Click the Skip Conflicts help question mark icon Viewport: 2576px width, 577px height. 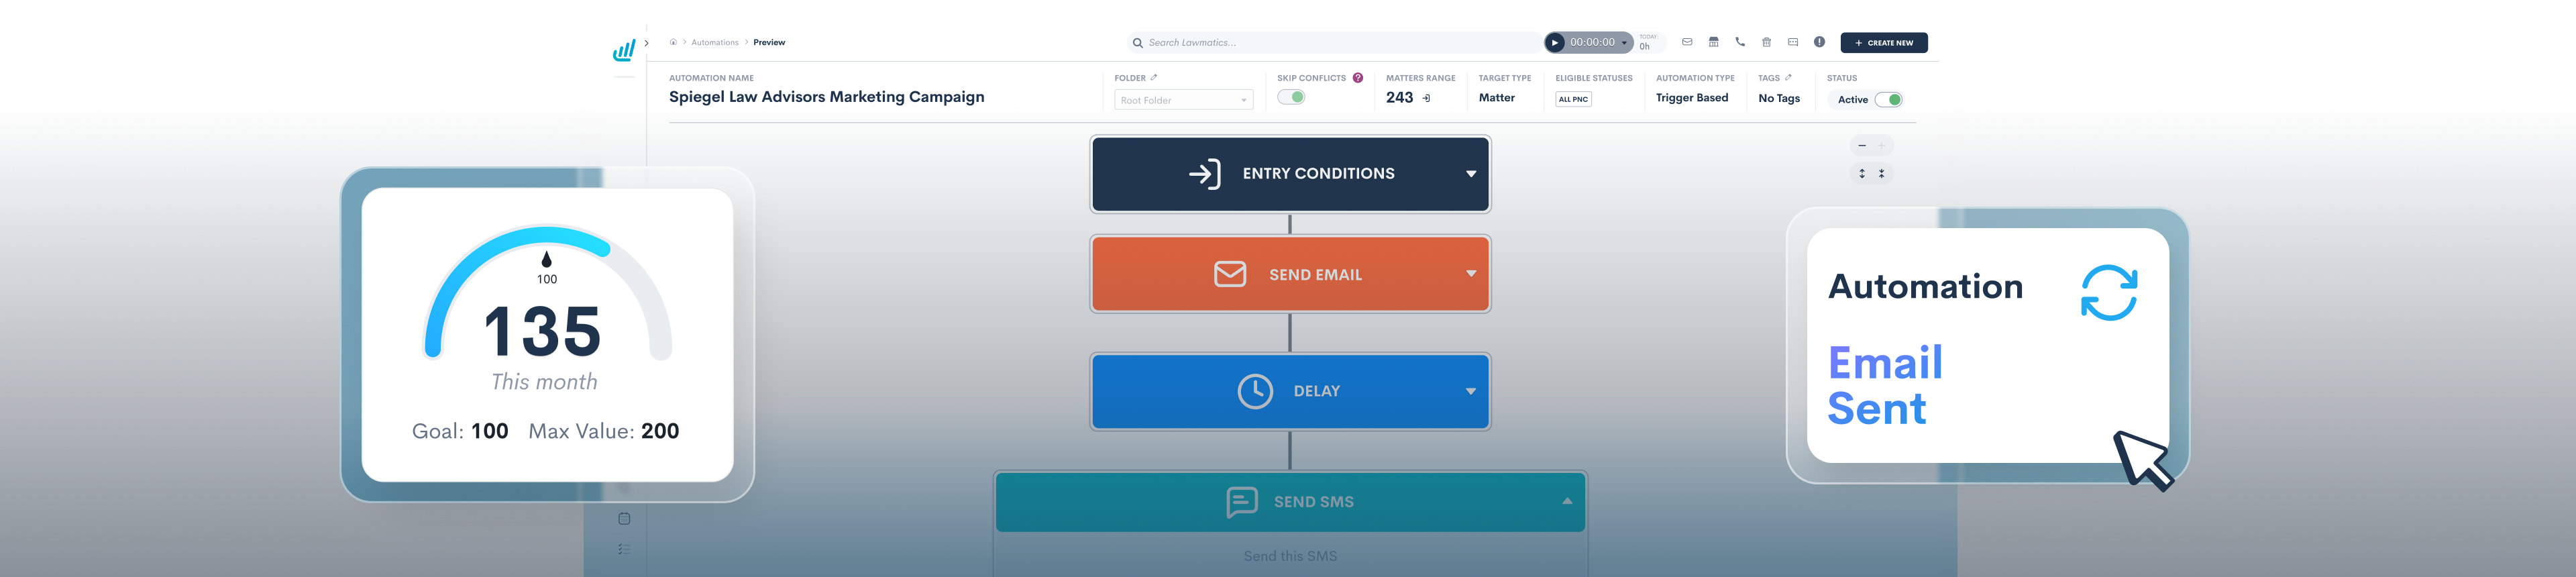click(x=1358, y=77)
